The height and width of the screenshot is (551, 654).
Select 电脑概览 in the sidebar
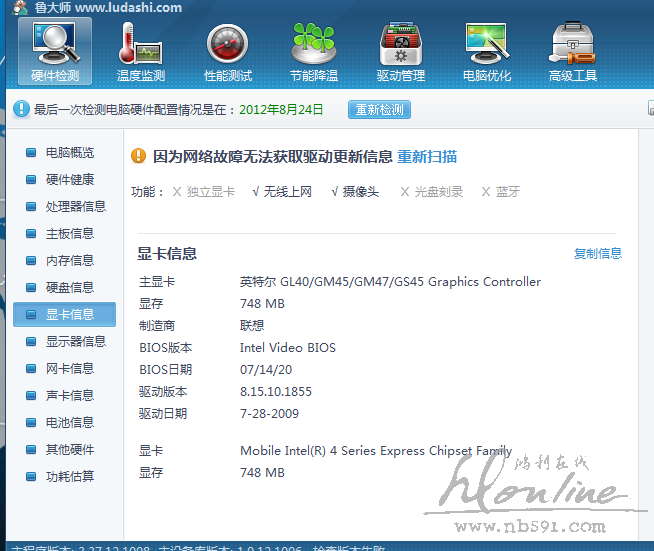click(69, 153)
